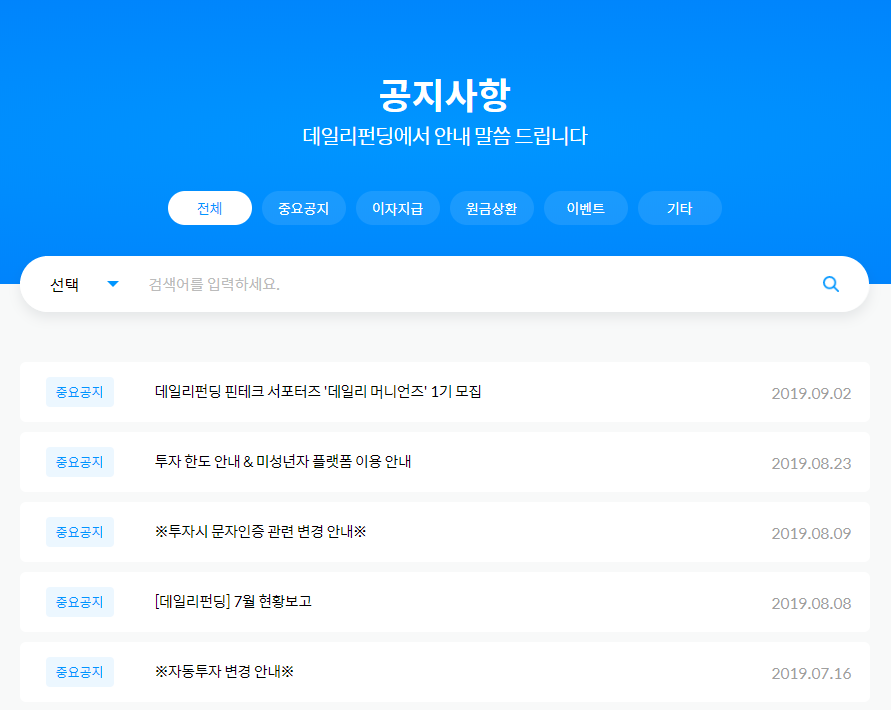Click subtitle 데일리펀딩에서 안내 말씀 드립니다
891x710 pixels.
pyautogui.click(x=445, y=136)
